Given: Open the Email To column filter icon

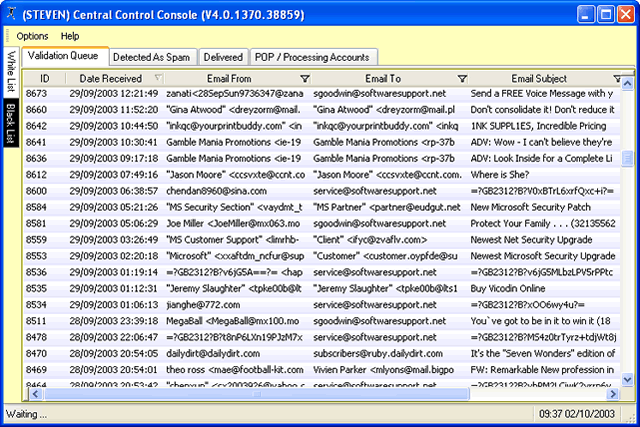Looking at the screenshot, I should point(462,78).
